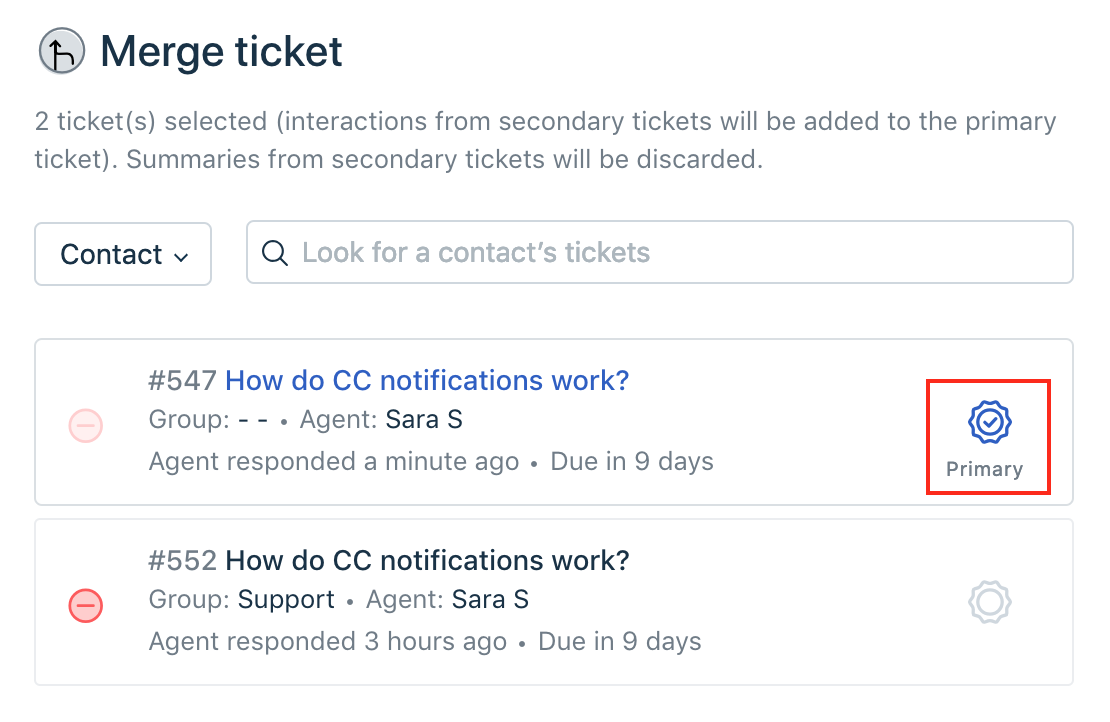Click agent 'Sara S' on ticket #547
1110x722 pixels.
click(424, 421)
